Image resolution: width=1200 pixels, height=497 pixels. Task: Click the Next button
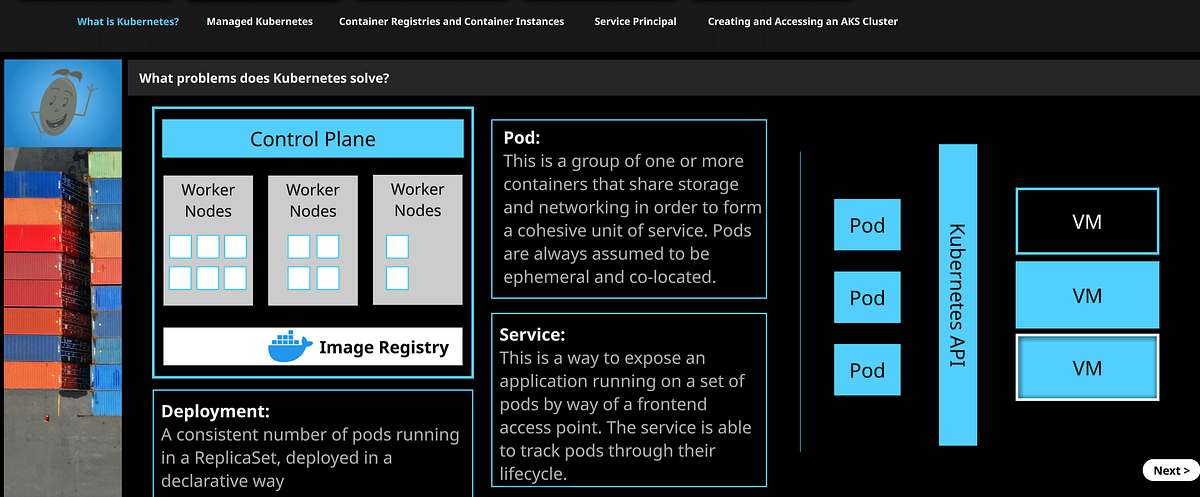click(1171, 470)
